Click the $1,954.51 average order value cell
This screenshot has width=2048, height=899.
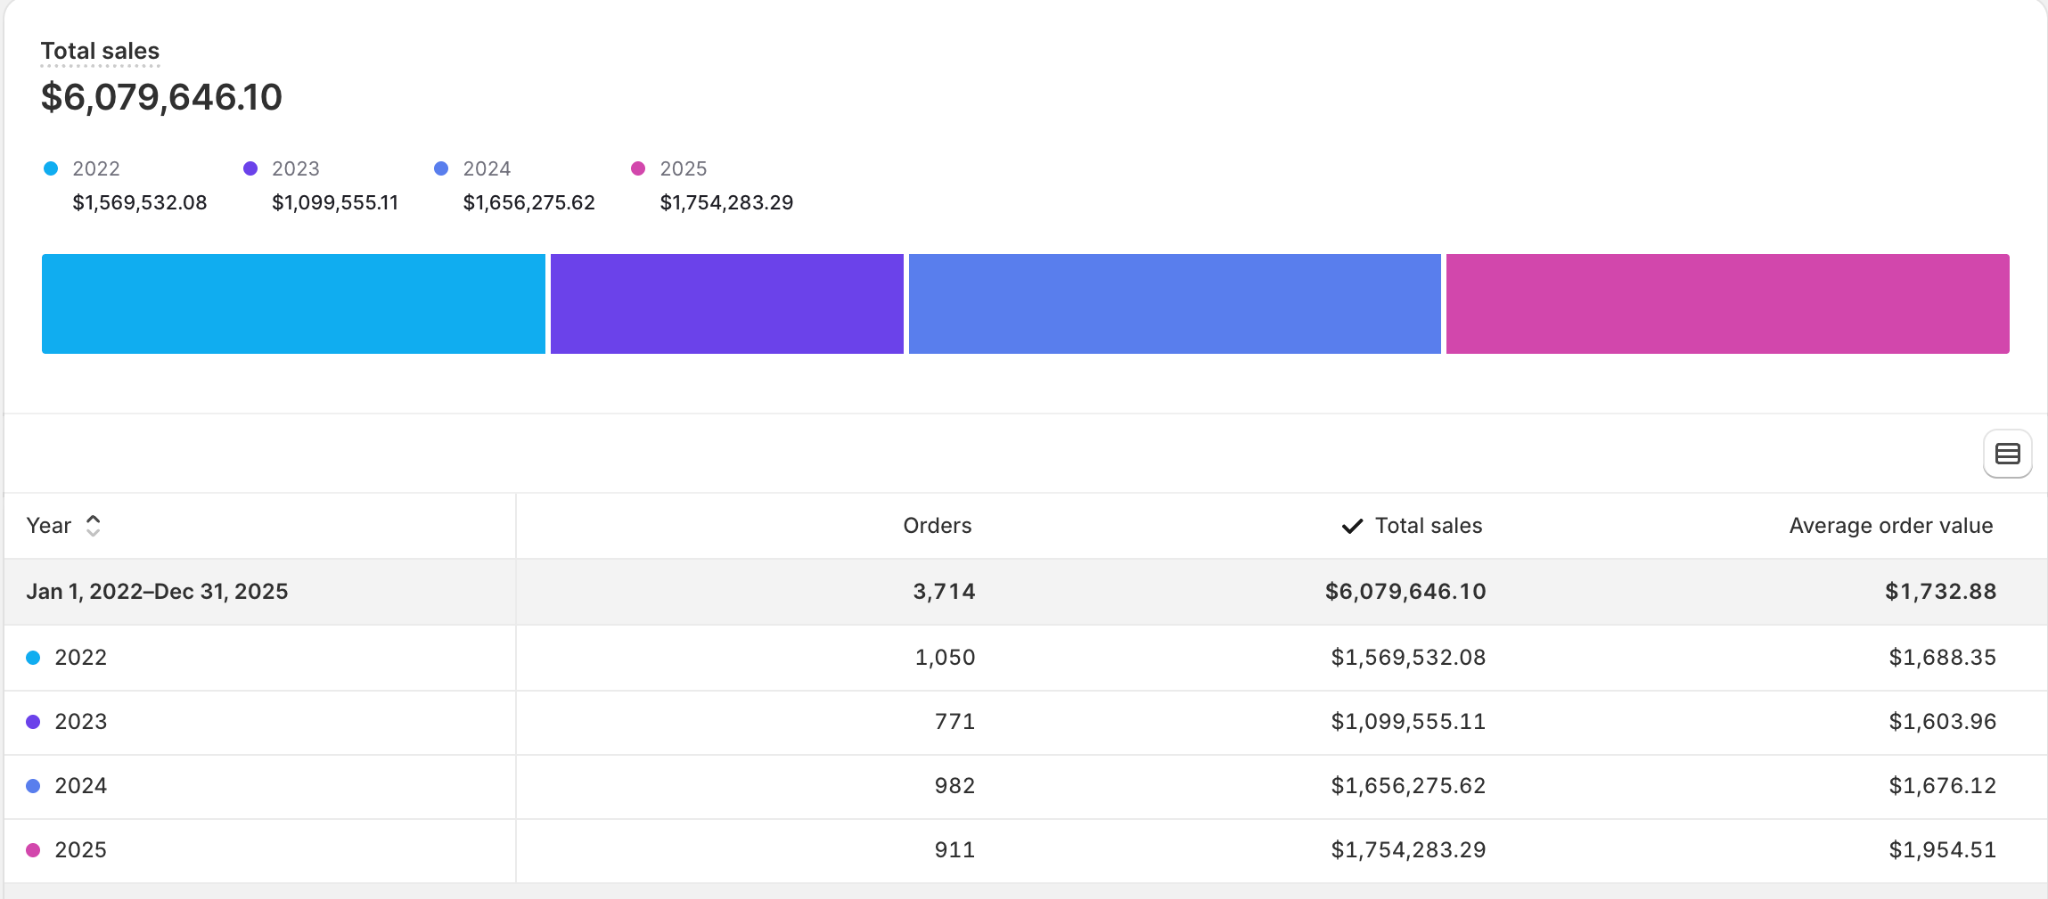(x=1942, y=850)
